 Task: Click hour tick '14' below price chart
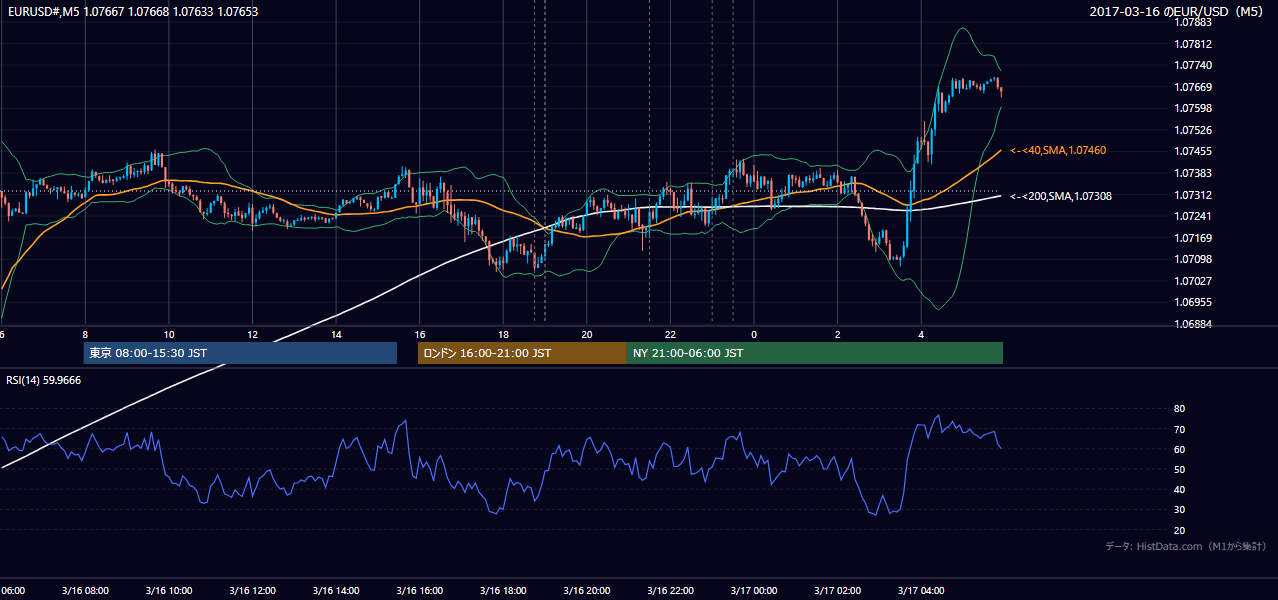pos(336,334)
